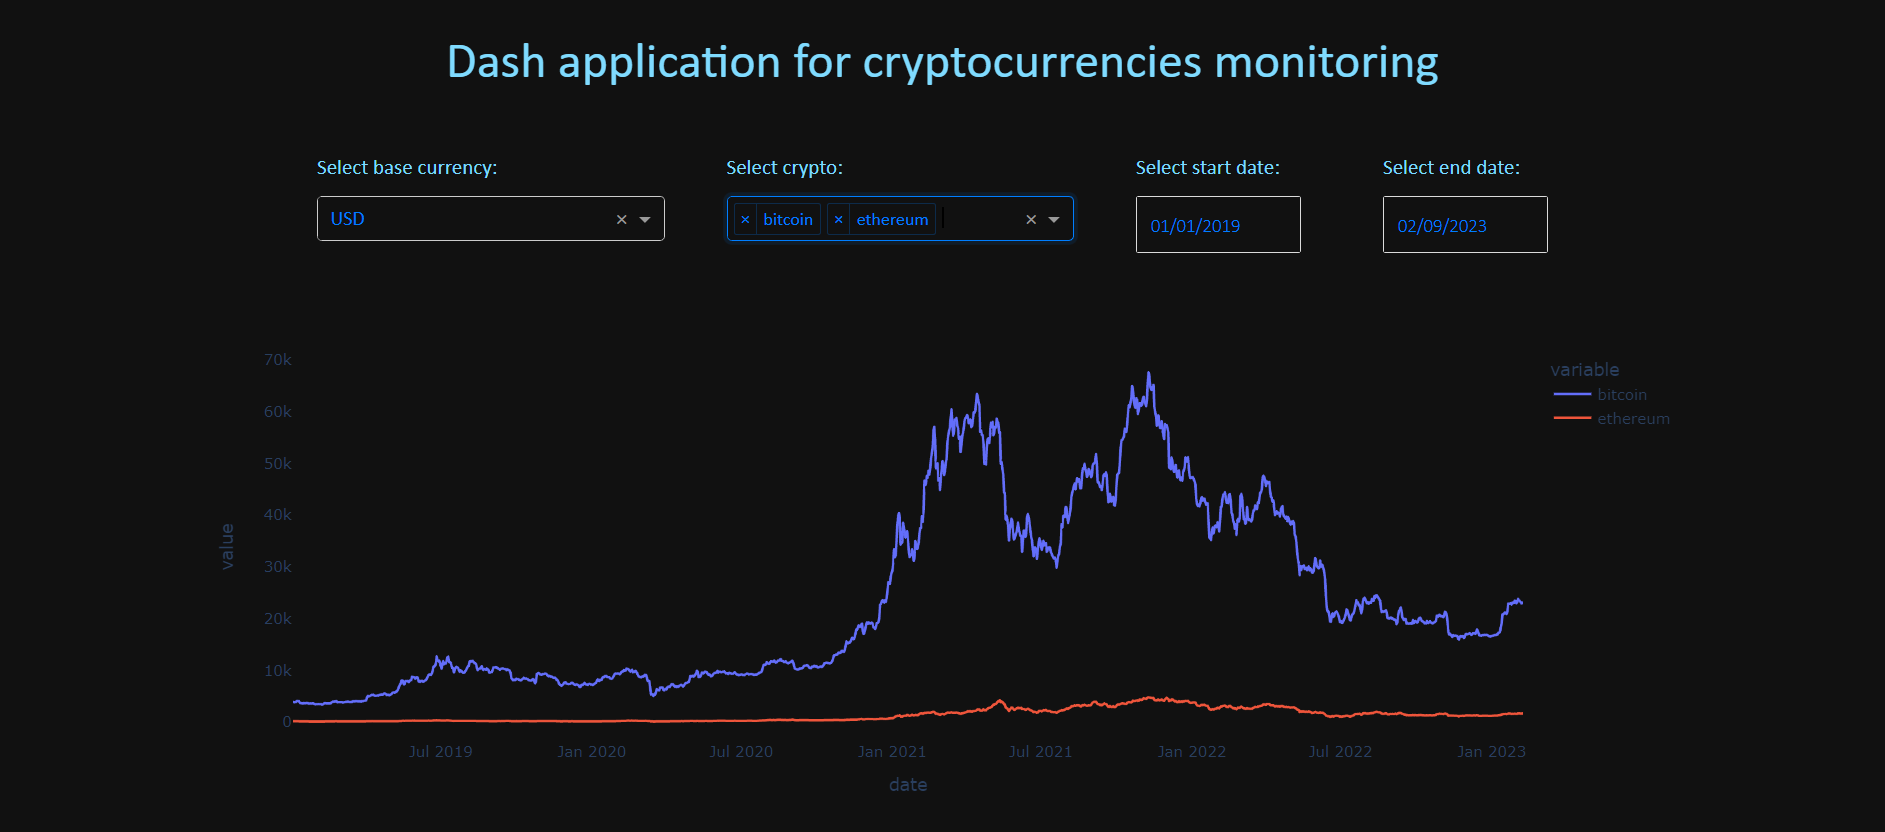Click the ethereum legend line marker
Image resolution: width=1885 pixels, height=832 pixels.
tap(1571, 419)
